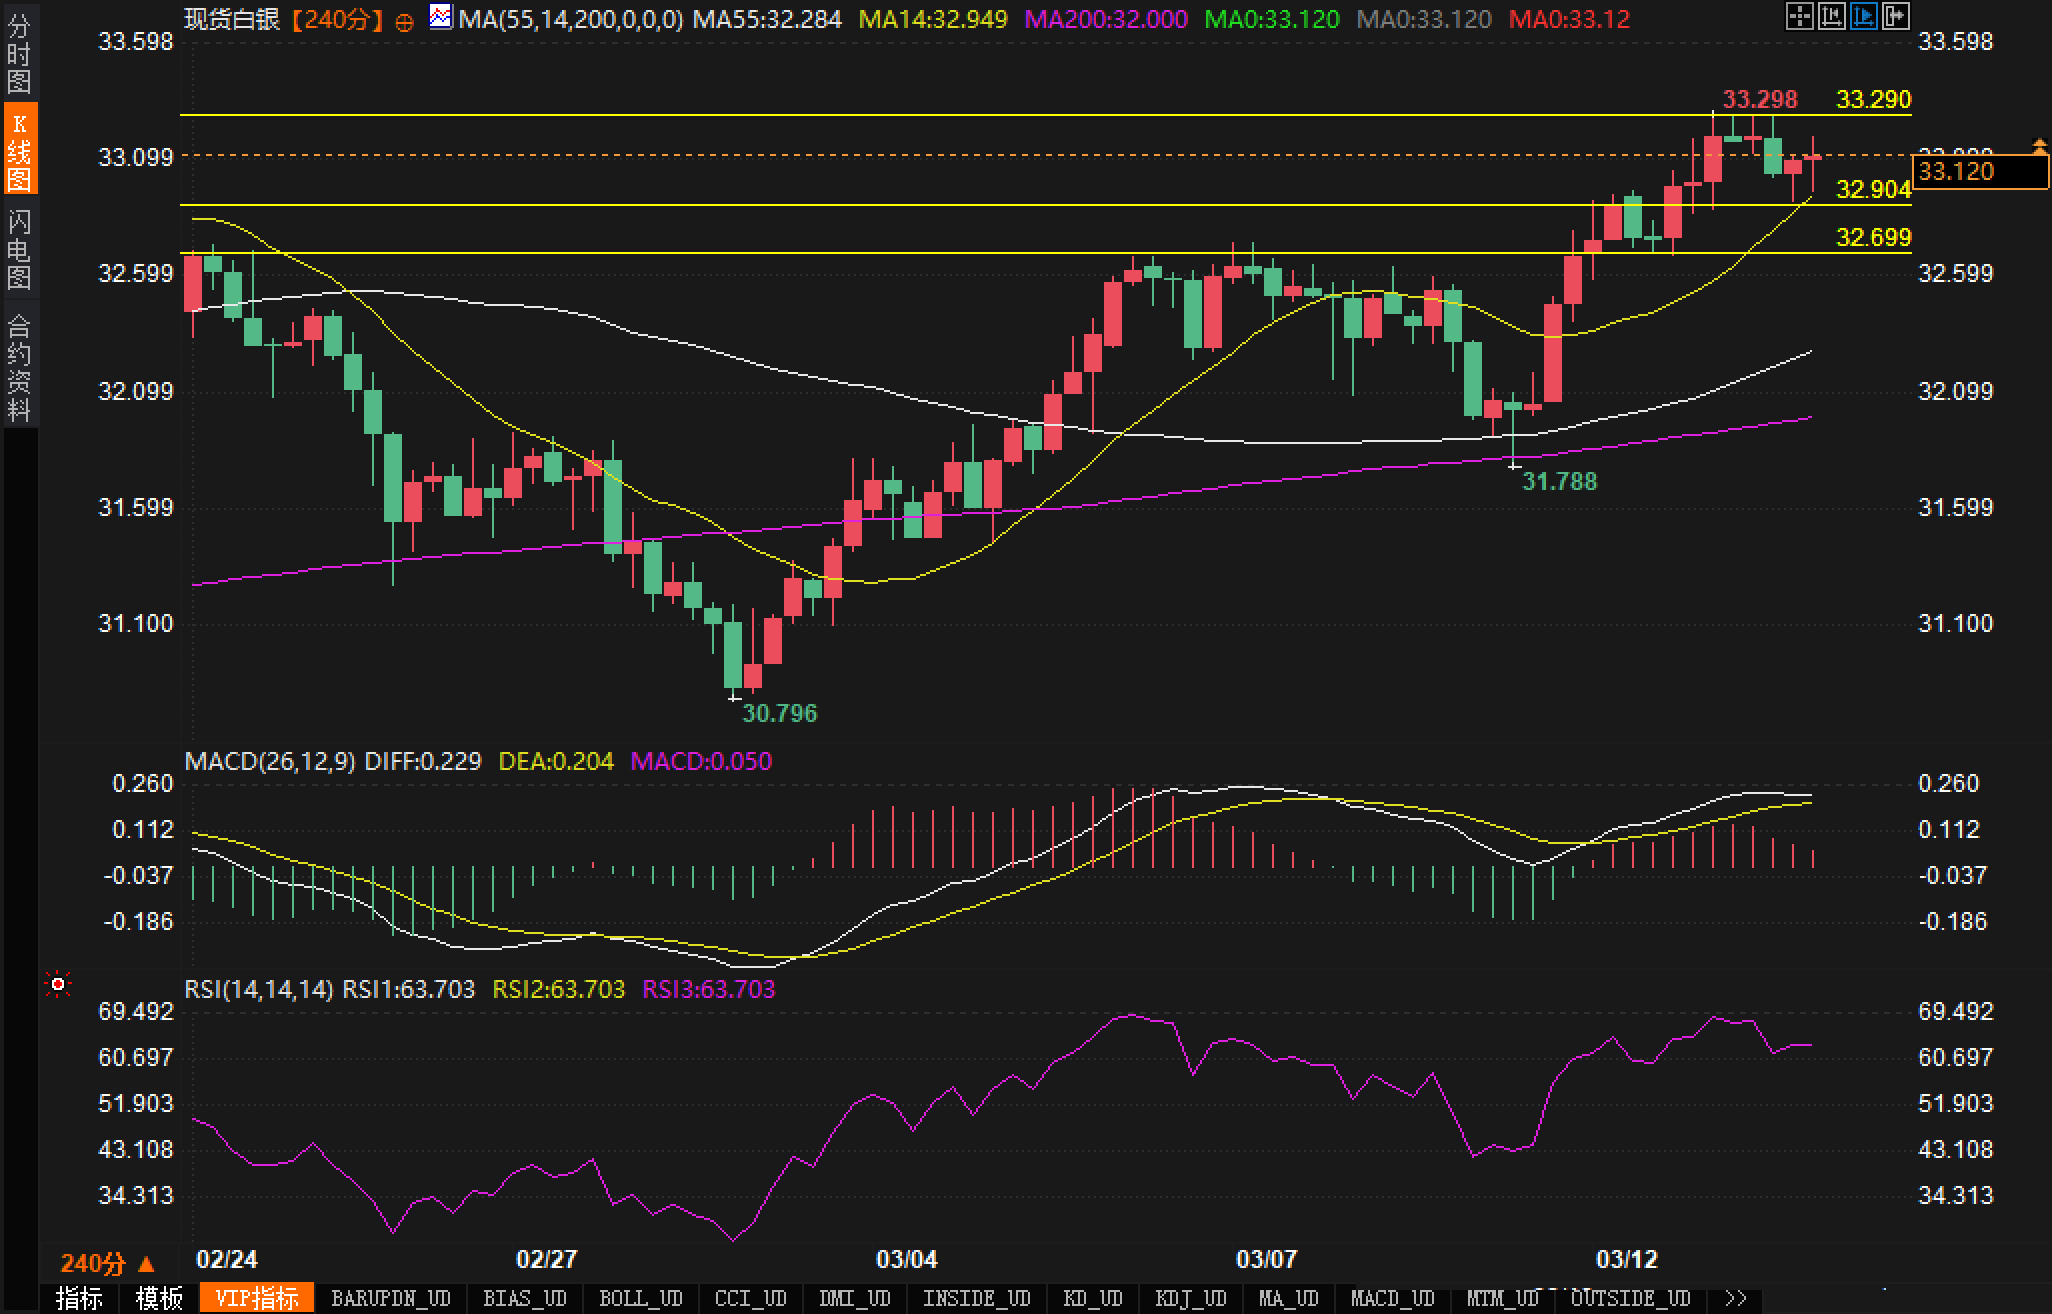2052x1314 pixels.
Task: Click the 33.298 high price marker
Action: pyautogui.click(x=1760, y=99)
